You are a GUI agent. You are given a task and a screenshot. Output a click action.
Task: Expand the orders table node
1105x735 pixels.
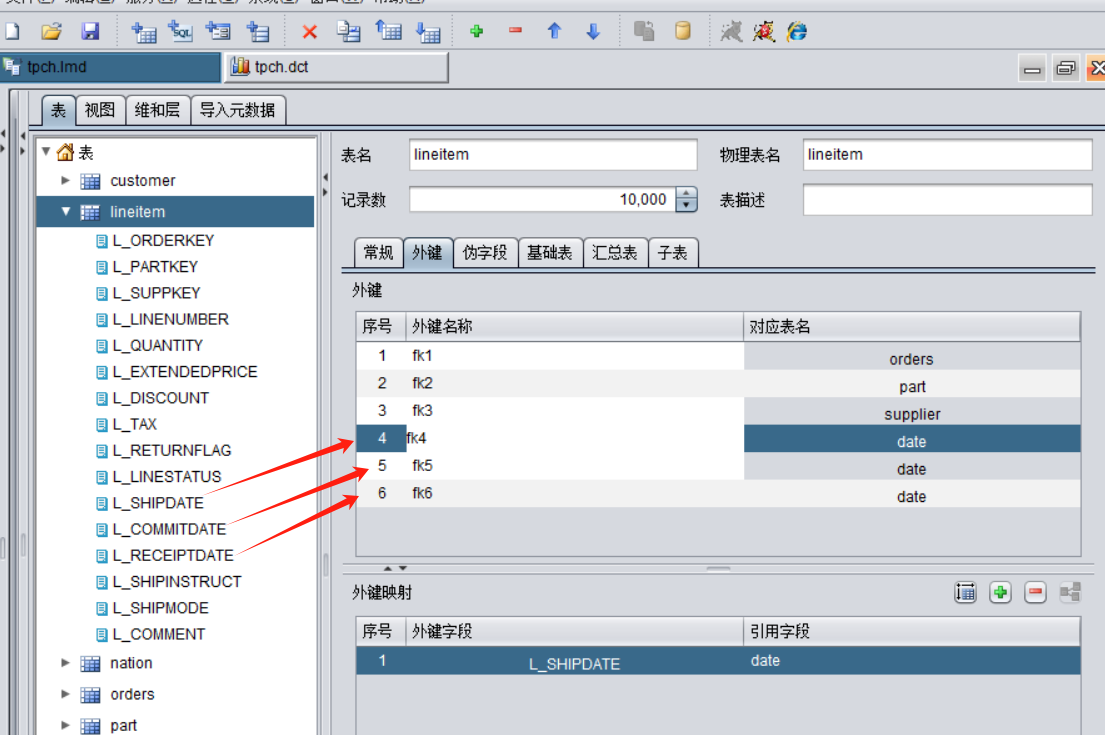66,694
